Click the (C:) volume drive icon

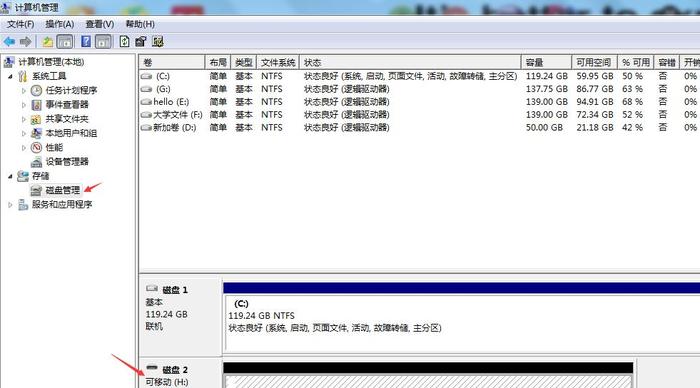pos(146,76)
